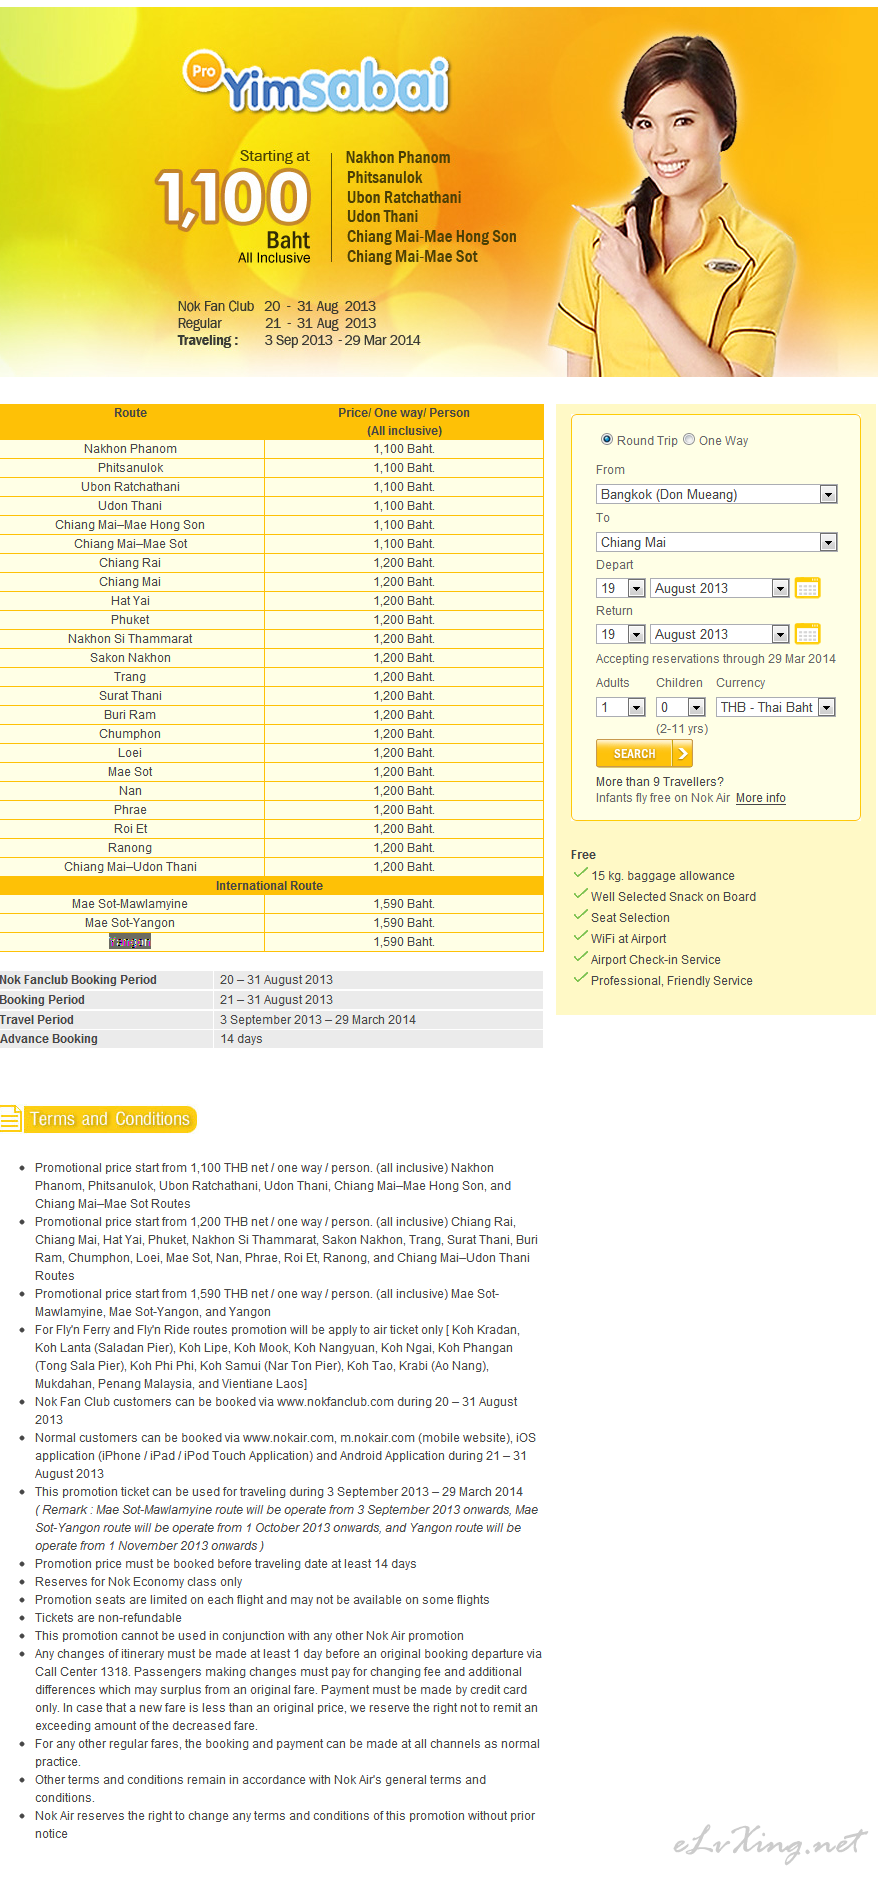Viewport: 878px width, 1877px height.
Task: Click the Advance Booking label
Action: point(49,1039)
